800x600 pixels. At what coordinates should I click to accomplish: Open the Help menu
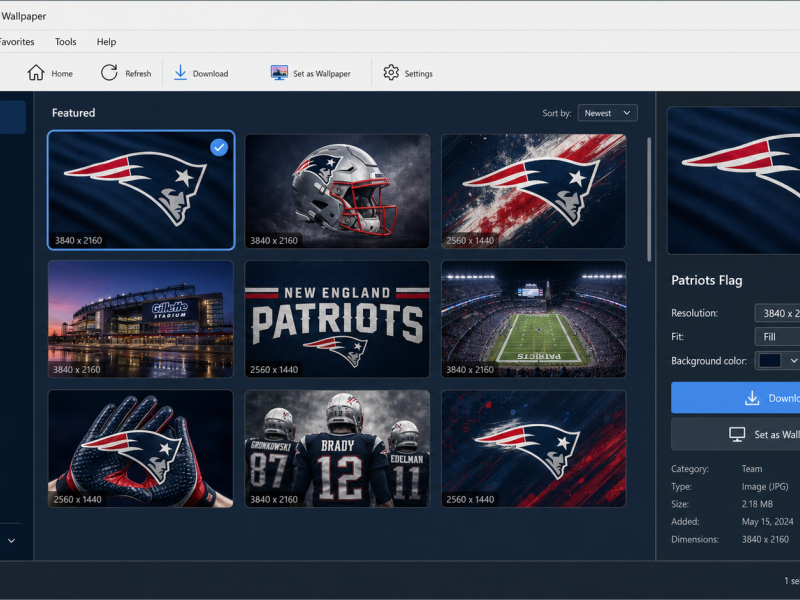(106, 42)
